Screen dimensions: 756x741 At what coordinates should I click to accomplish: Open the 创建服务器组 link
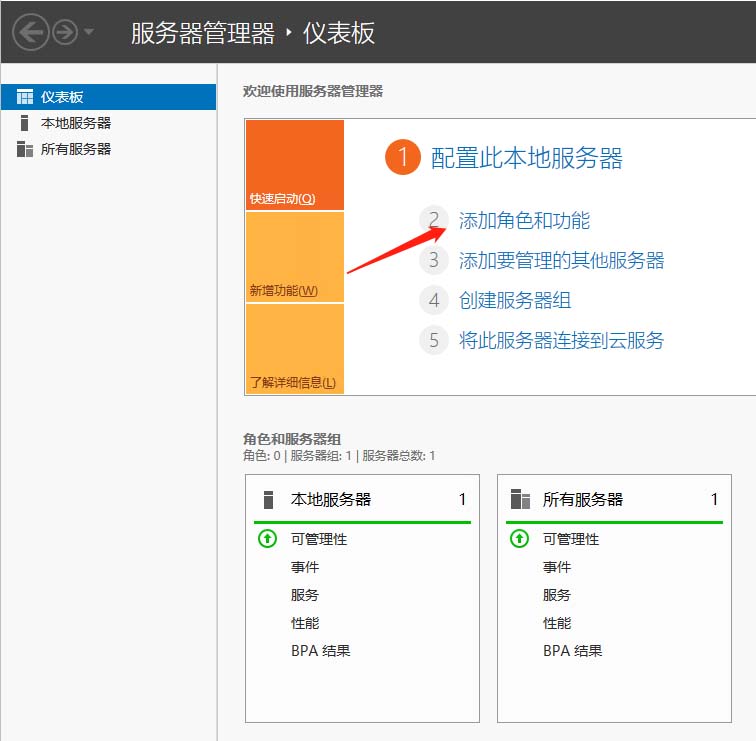[515, 300]
